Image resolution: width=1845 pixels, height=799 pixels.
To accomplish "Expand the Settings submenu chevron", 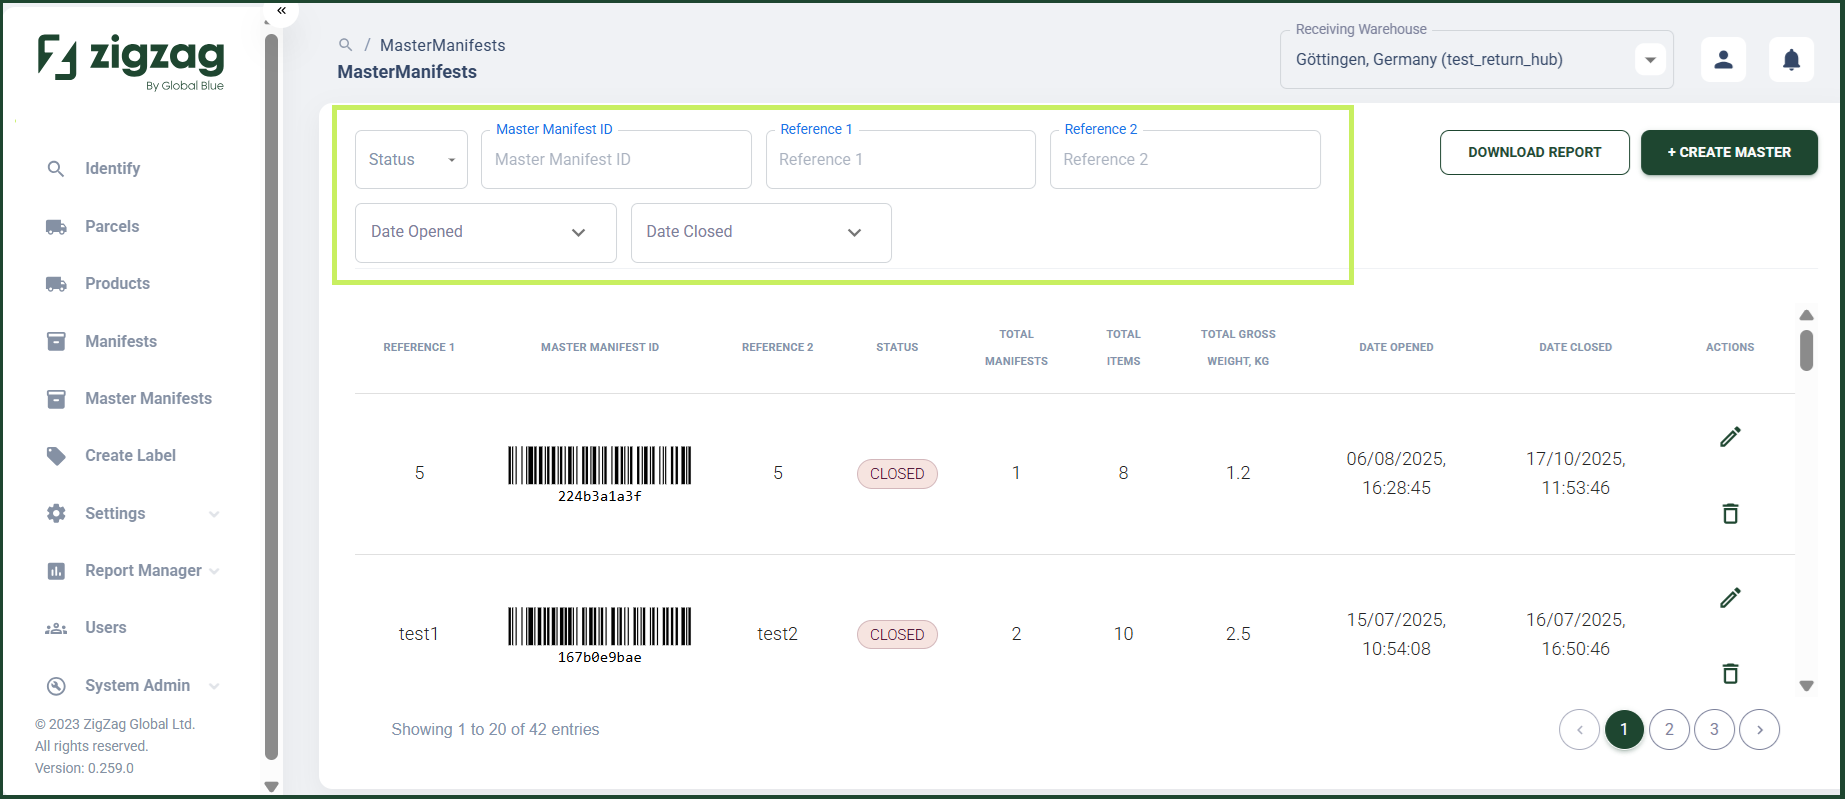I will (x=214, y=514).
